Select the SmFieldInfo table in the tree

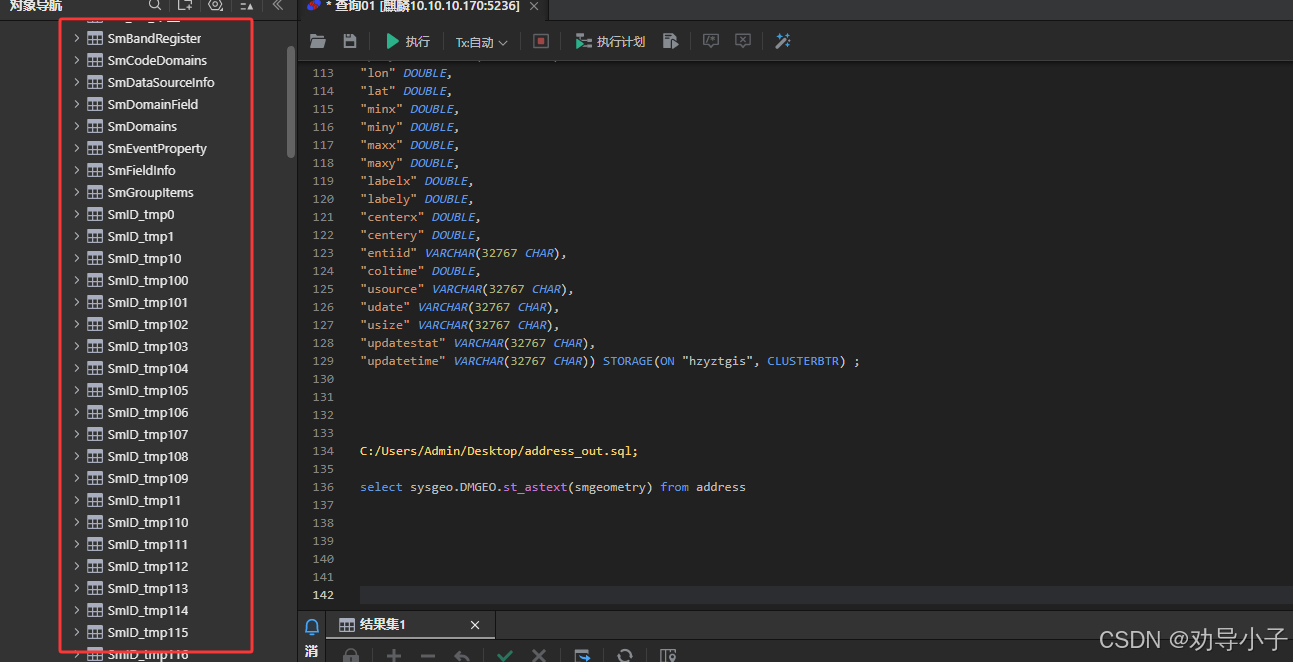tap(141, 170)
